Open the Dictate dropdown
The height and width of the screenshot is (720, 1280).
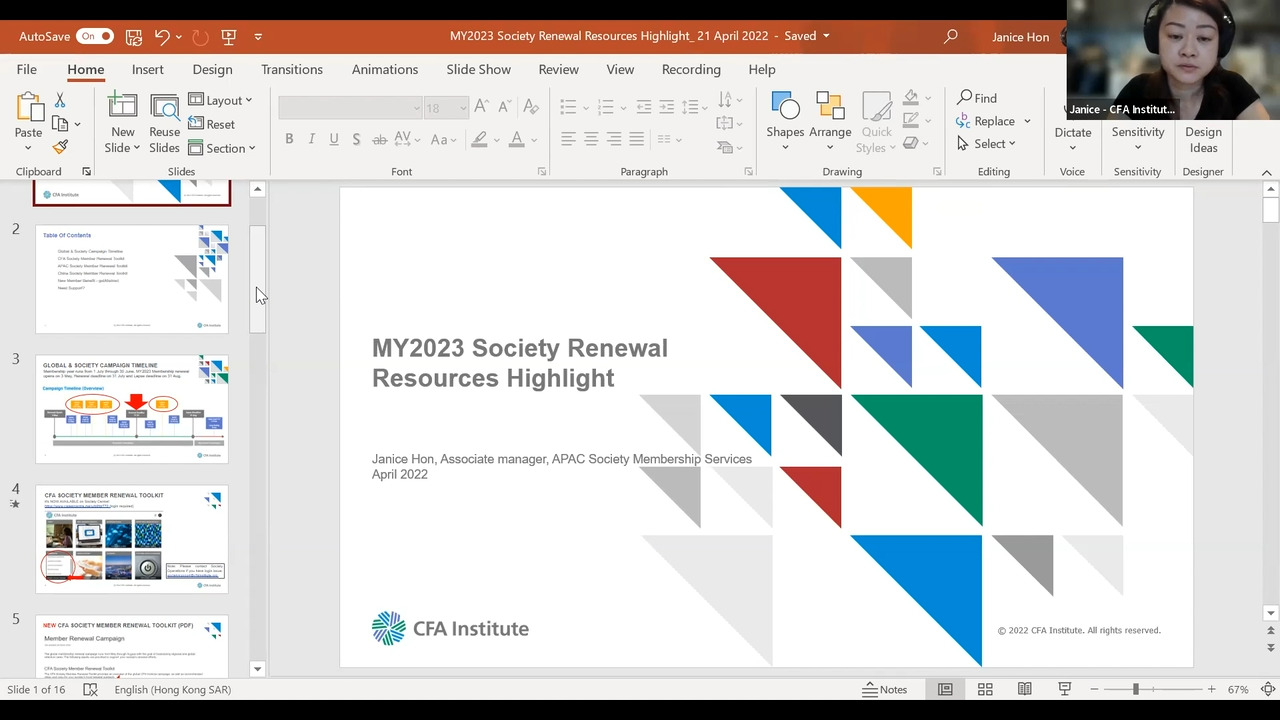click(1072, 148)
